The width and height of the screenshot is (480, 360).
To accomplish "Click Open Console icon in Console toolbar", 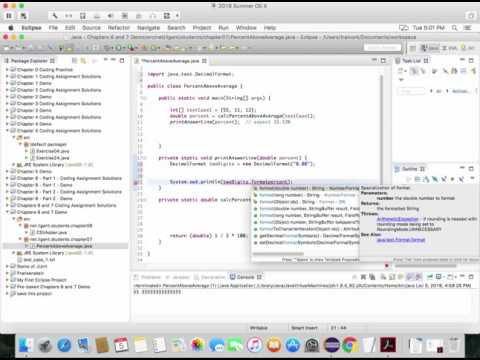I will click(x=451, y=277).
